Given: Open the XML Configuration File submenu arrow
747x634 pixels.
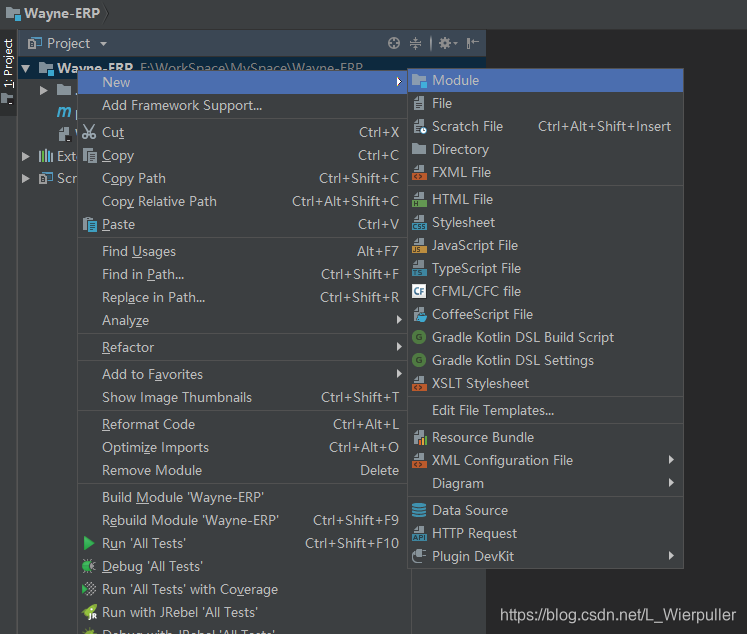Looking at the screenshot, I should tap(671, 460).
